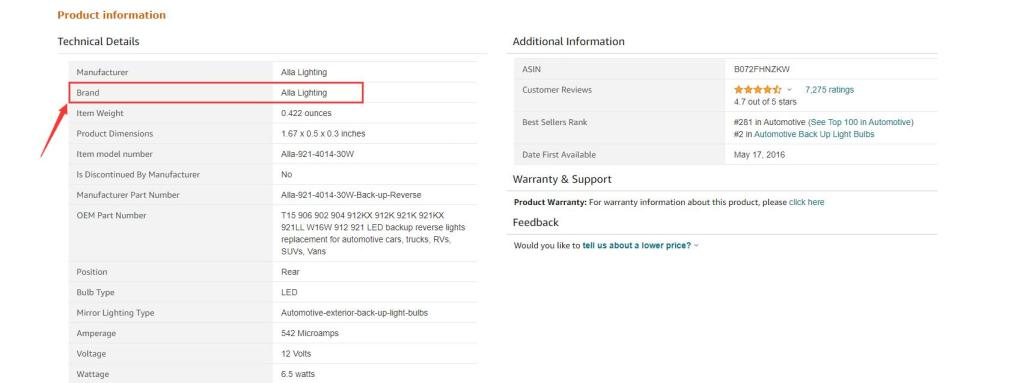Screen dimensions: 1023x383
Task: Click 'tell us about a lower price?' link
Action: click(636, 245)
